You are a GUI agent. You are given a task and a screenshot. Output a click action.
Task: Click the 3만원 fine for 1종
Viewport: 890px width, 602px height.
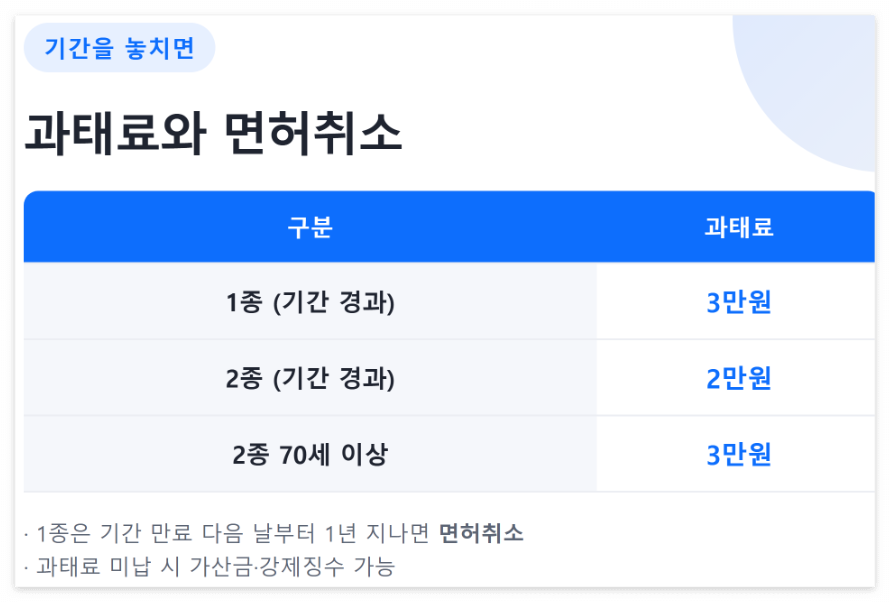click(738, 302)
